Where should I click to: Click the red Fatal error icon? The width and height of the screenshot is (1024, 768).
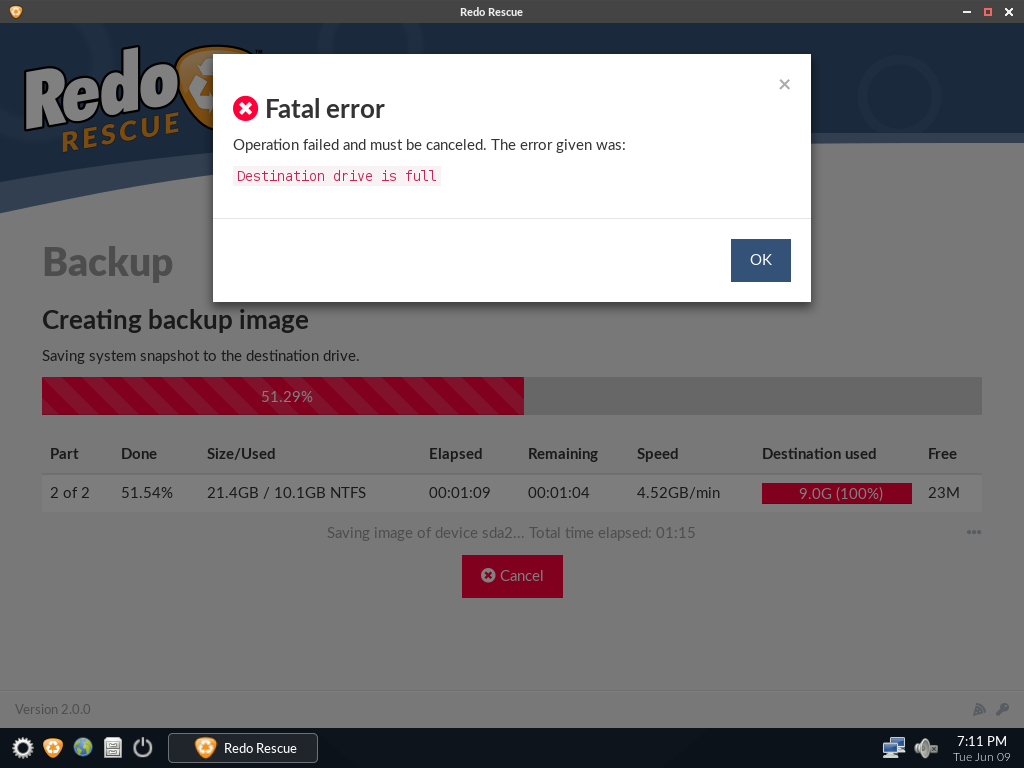(246, 108)
